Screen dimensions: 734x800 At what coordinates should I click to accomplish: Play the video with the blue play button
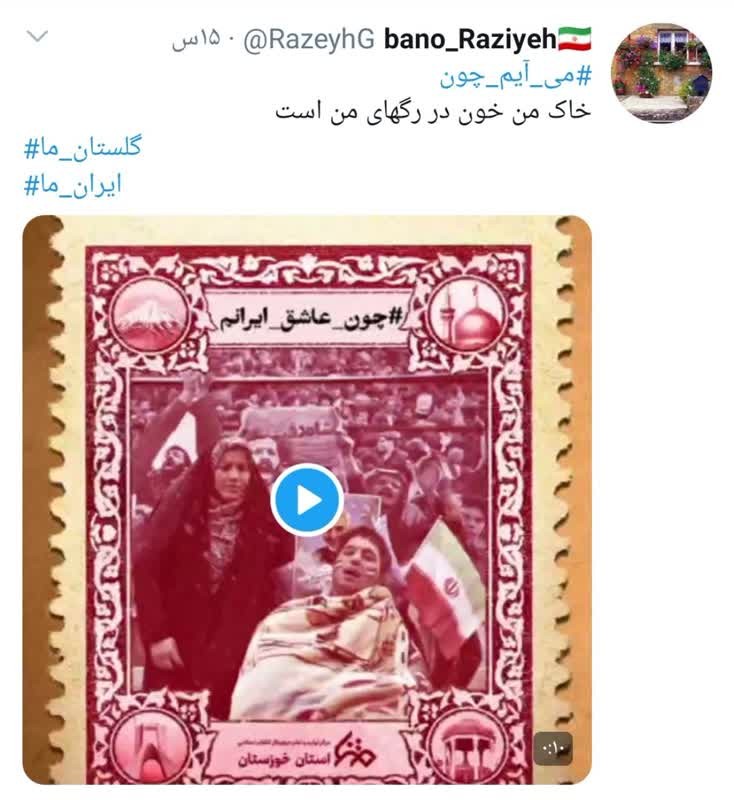pos(307,500)
